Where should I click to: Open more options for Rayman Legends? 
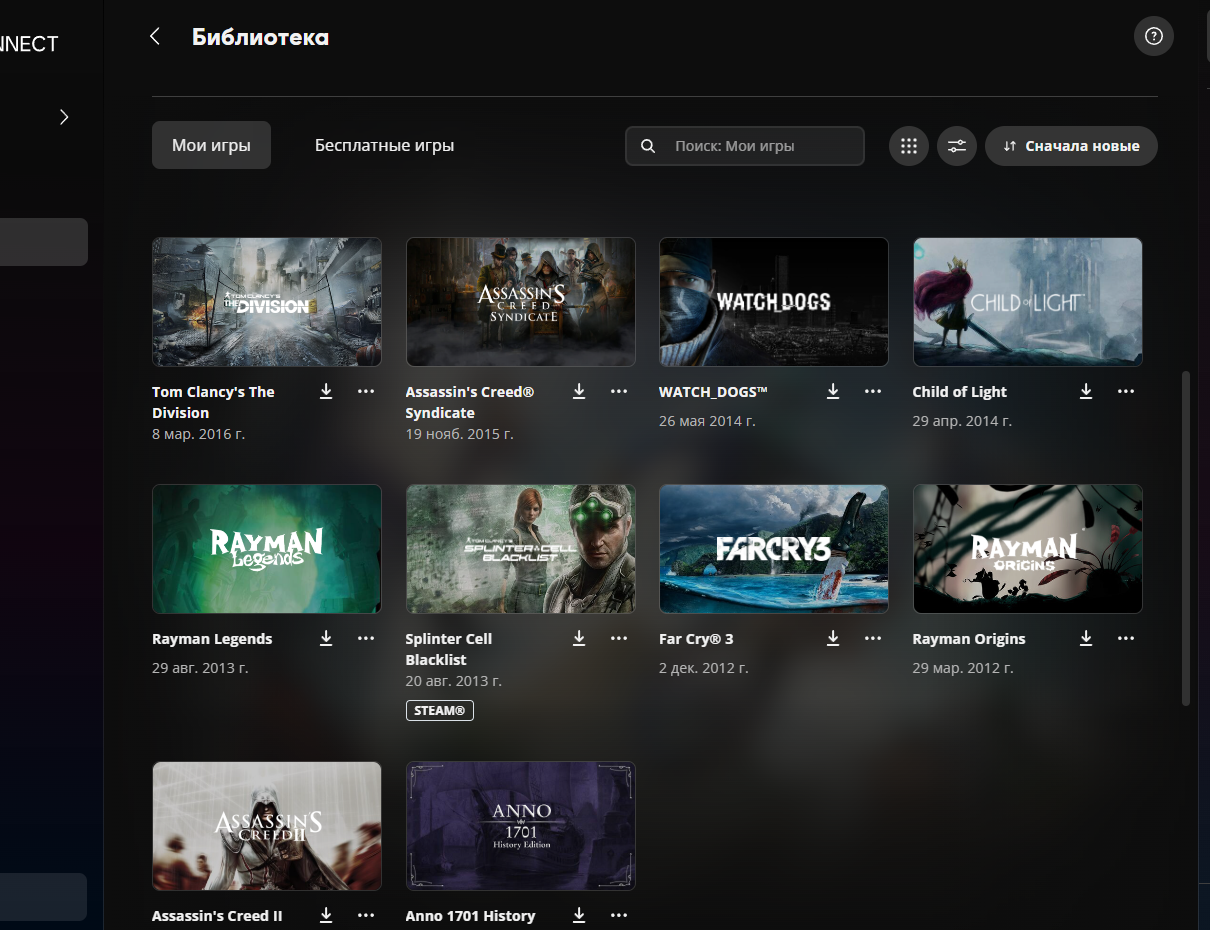366,638
